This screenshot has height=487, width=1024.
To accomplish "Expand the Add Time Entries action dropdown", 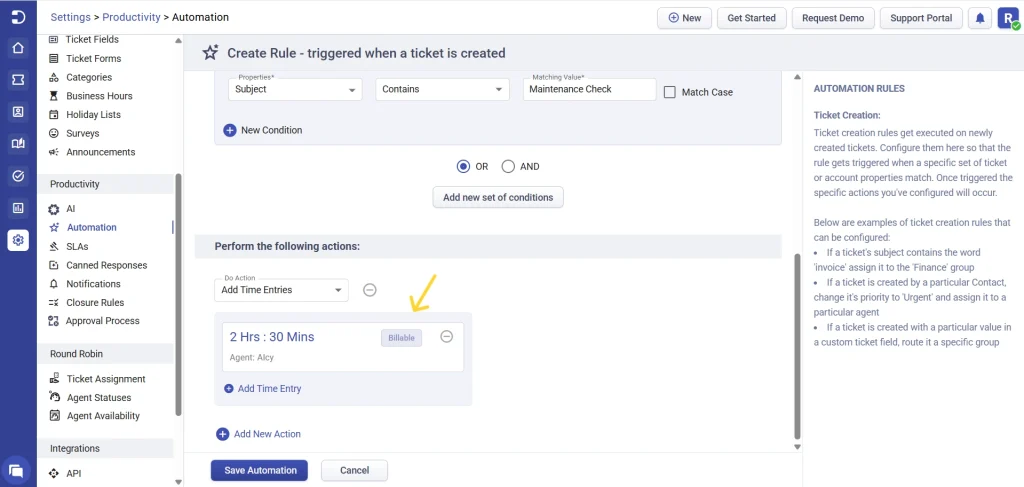I will [281, 291].
